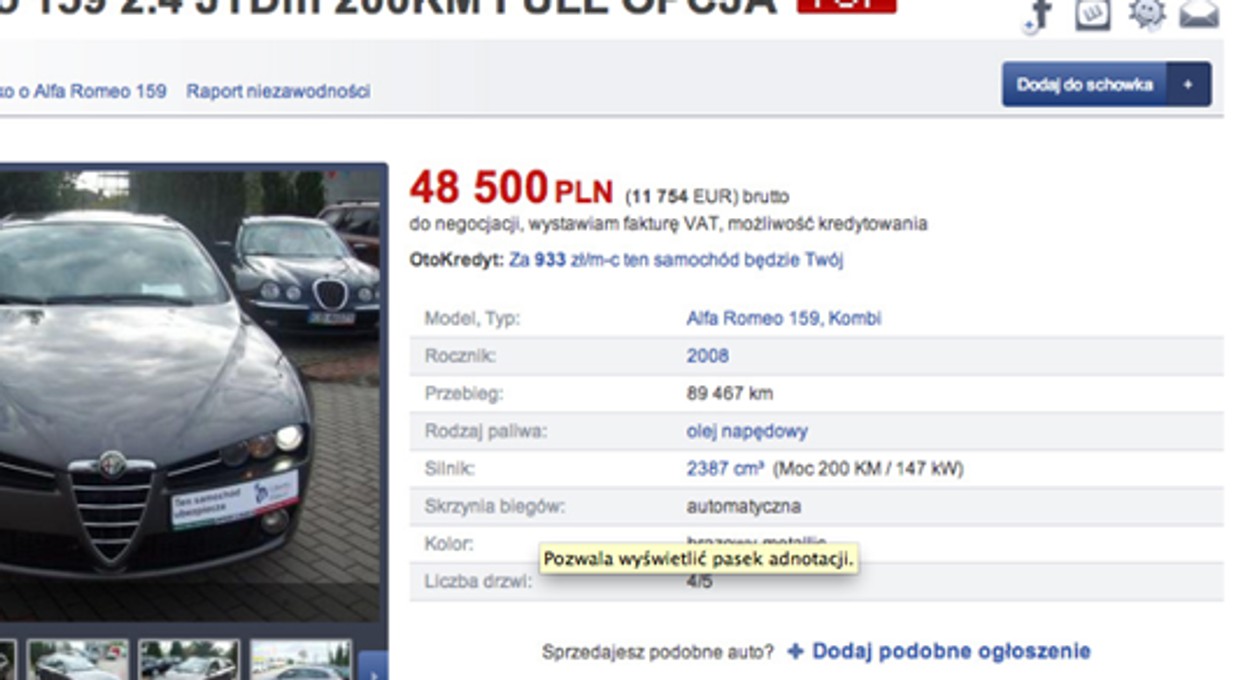
Task: Click the next arrow of thumbnail strip
Action: [373, 666]
